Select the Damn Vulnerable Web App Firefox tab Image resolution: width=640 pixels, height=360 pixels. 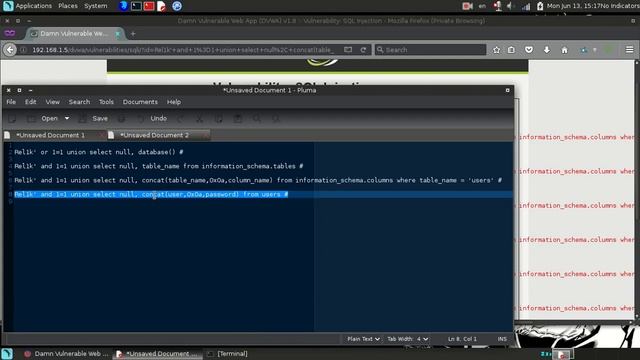tap(73, 34)
